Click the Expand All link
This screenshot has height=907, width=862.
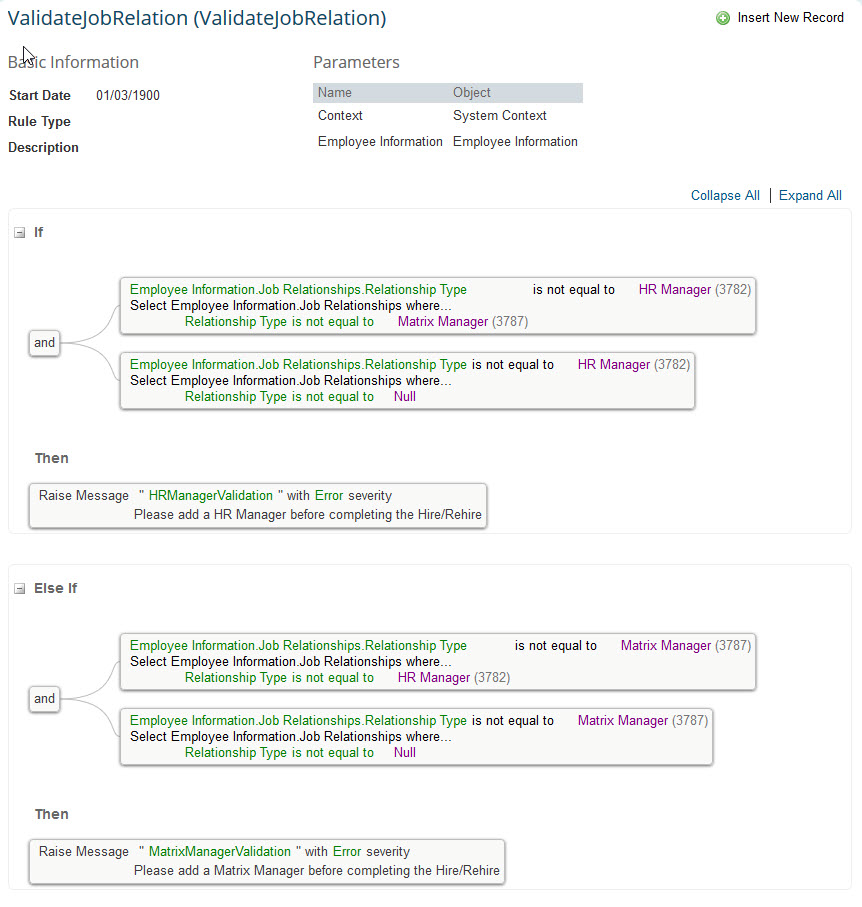(x=810, y=196)
